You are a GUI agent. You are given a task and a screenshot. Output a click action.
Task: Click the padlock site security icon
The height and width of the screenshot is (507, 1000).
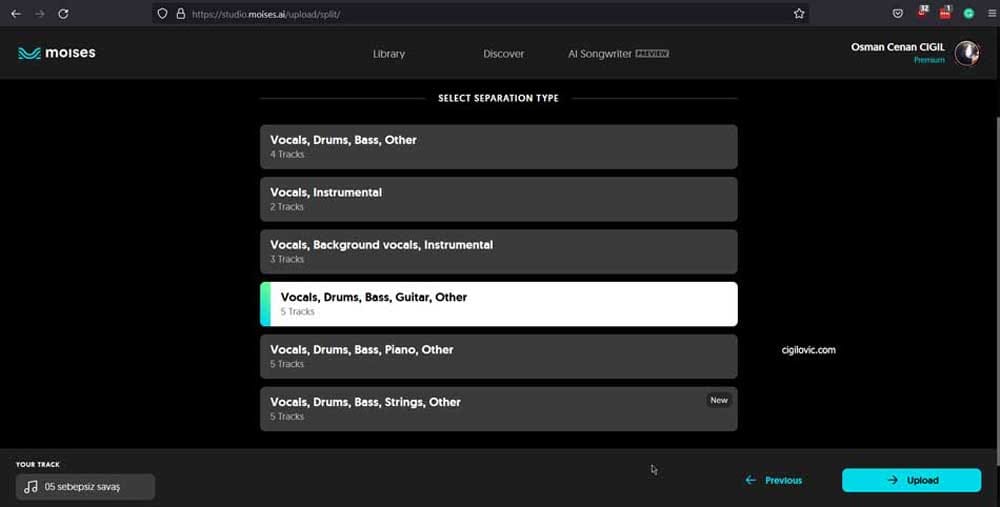point(180,13)
